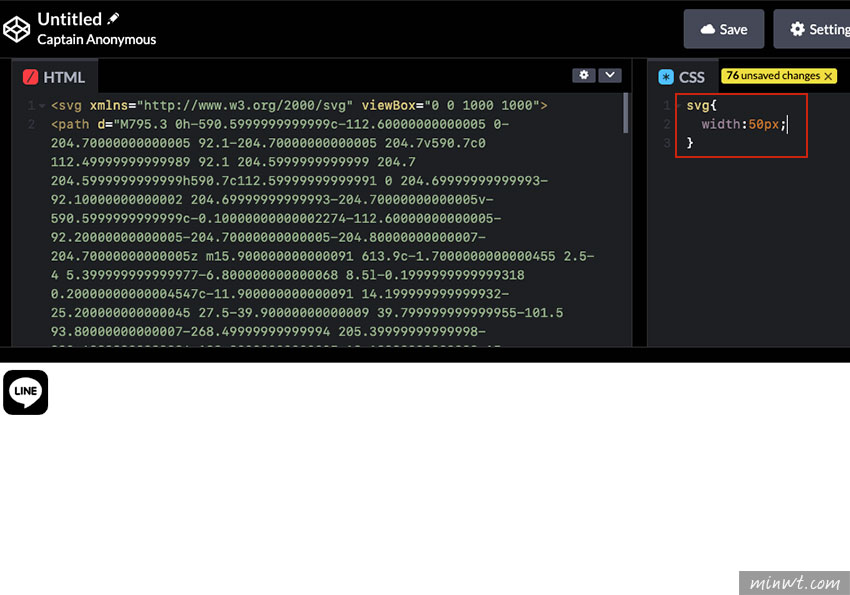Save the pen with Save button
850x595 pixels.
[724, 29]
